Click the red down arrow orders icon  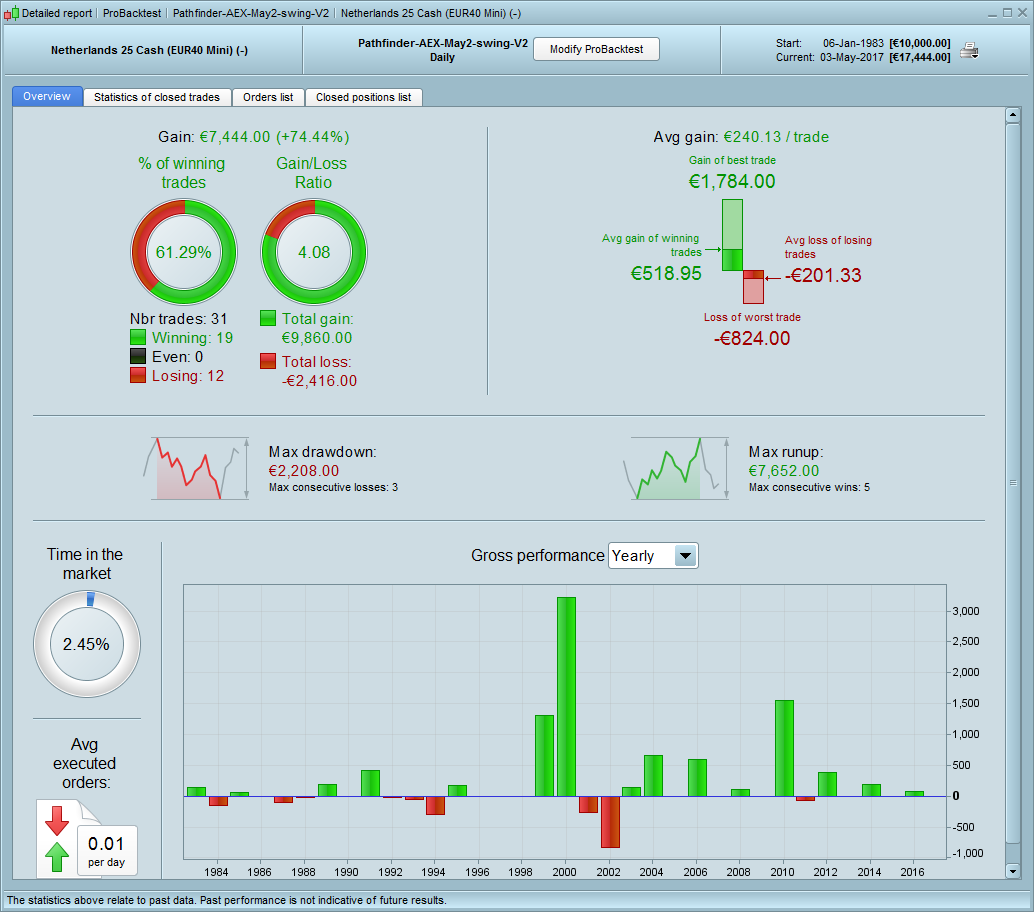(x=57, y=820)
